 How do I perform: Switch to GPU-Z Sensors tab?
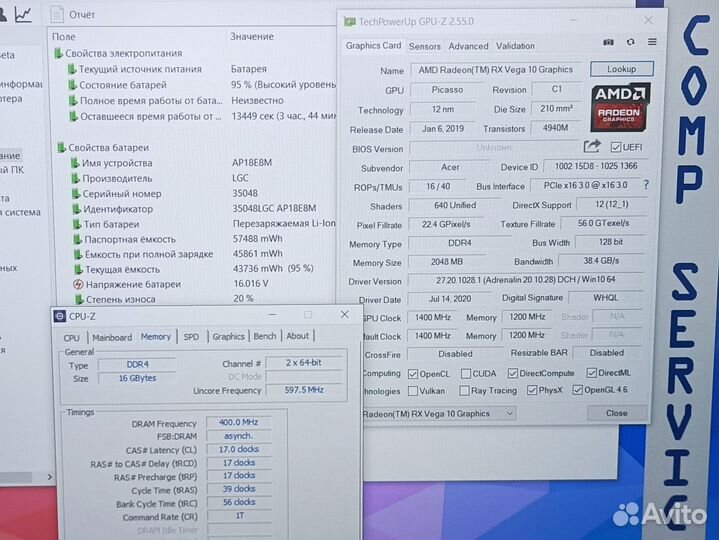pyautogui.click(x=425, y=46)
